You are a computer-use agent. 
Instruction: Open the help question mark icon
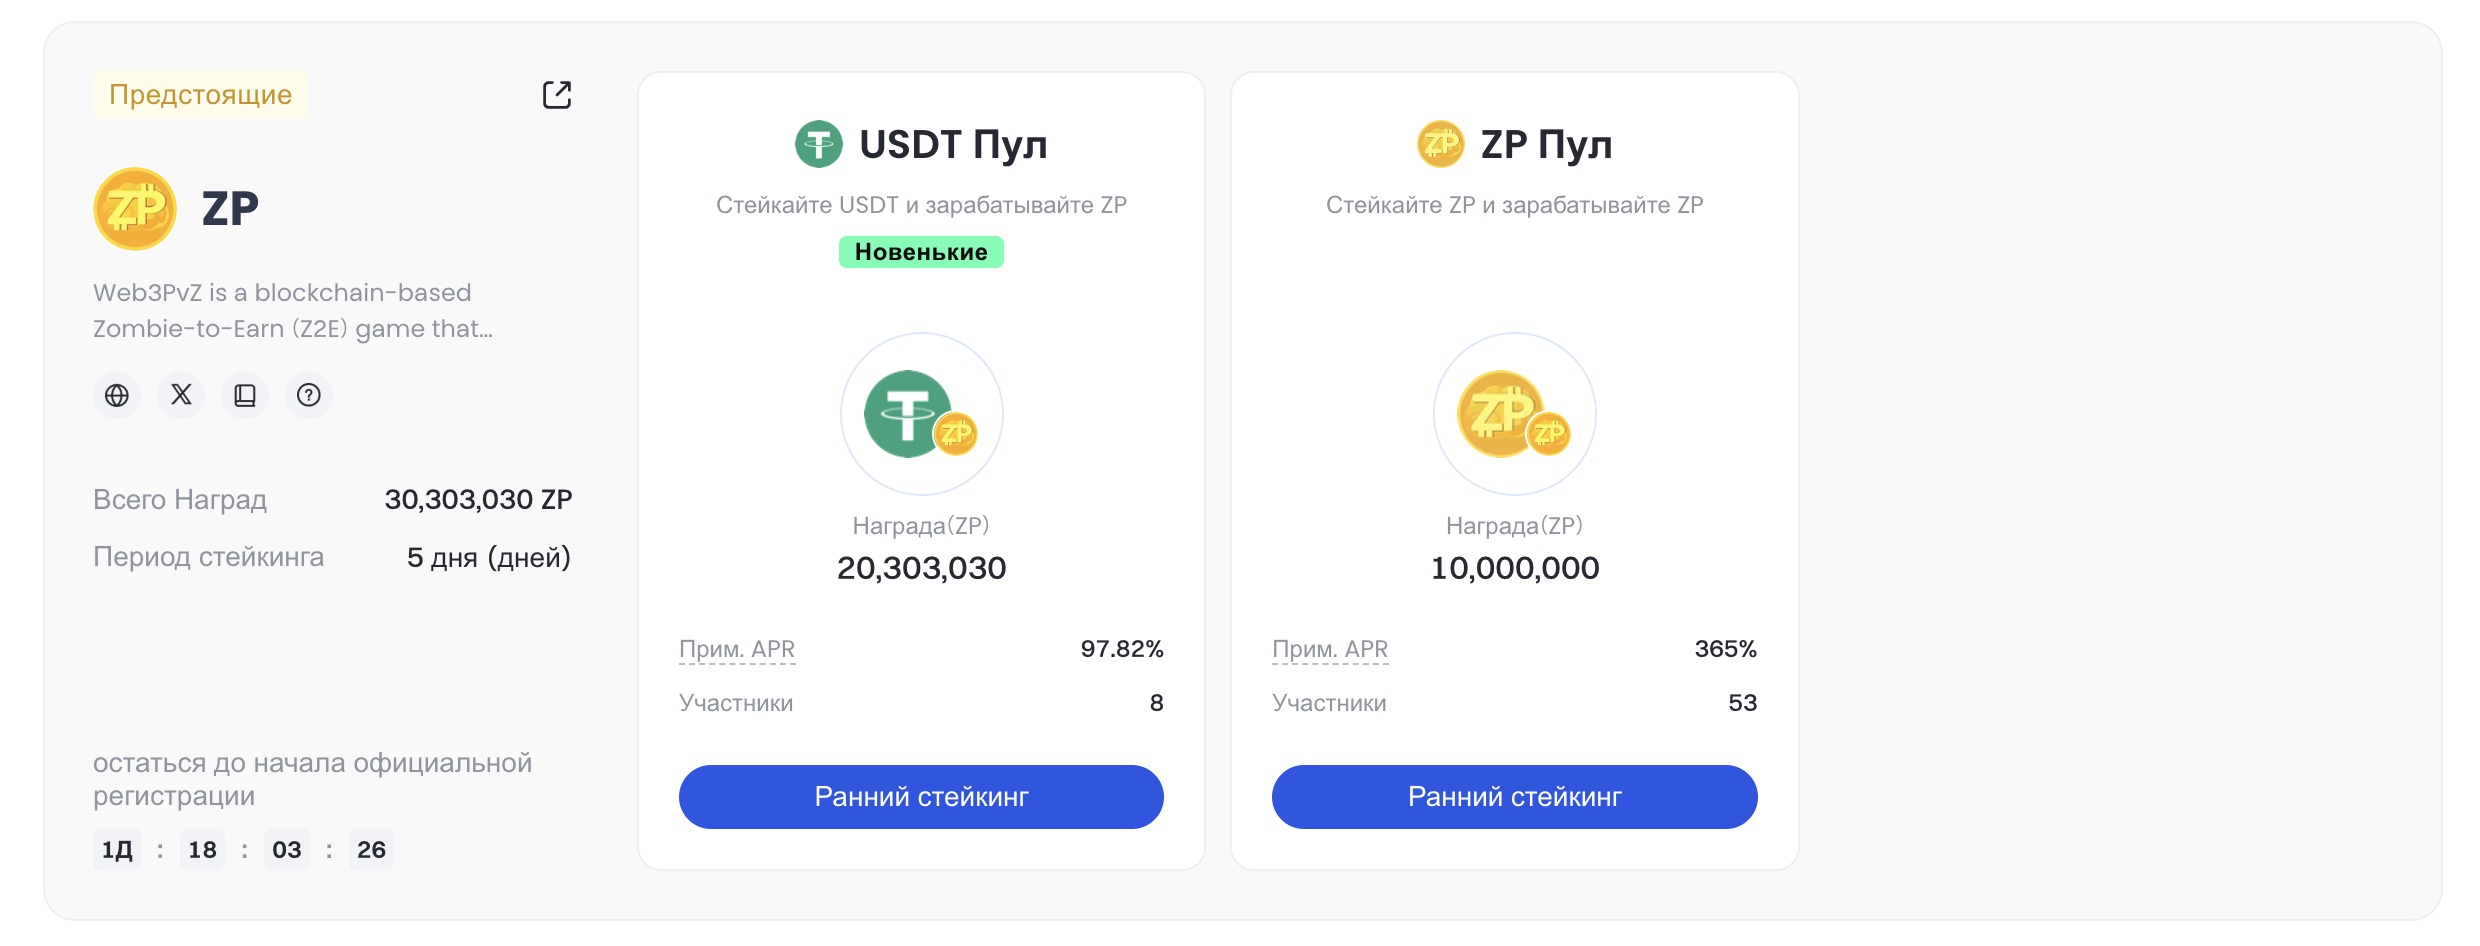309,395
